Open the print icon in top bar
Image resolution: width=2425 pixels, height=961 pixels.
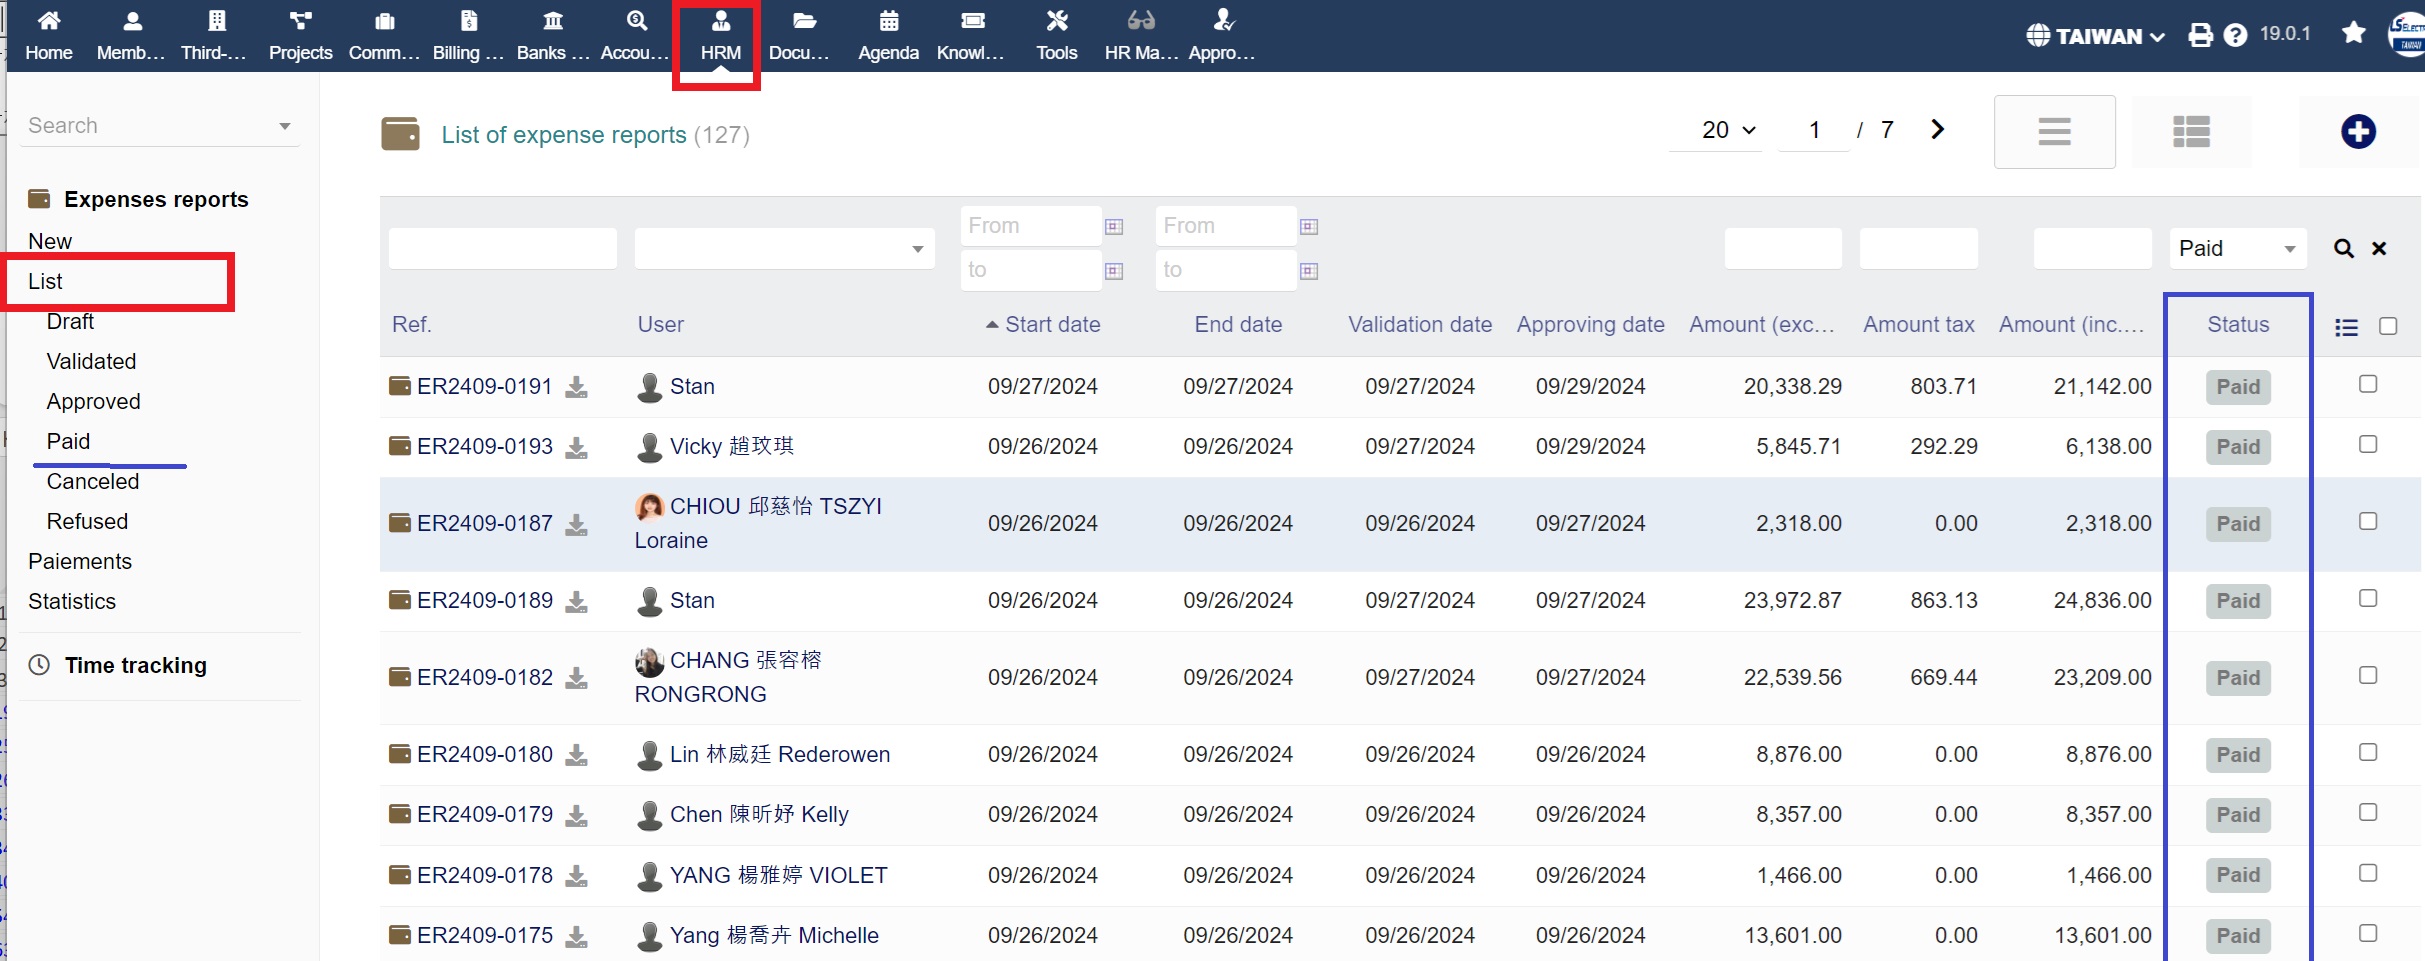click(2200, 36)
